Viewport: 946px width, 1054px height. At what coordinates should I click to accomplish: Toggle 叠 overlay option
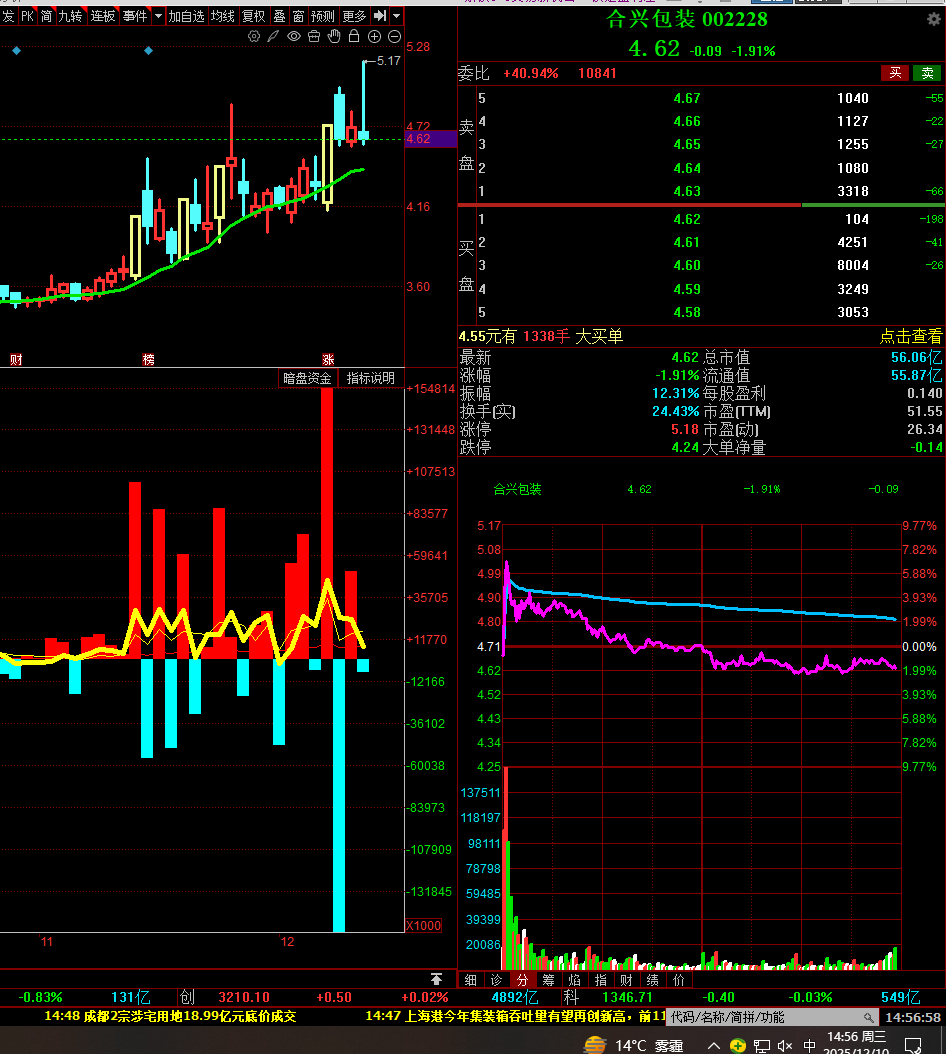point(280,15)
